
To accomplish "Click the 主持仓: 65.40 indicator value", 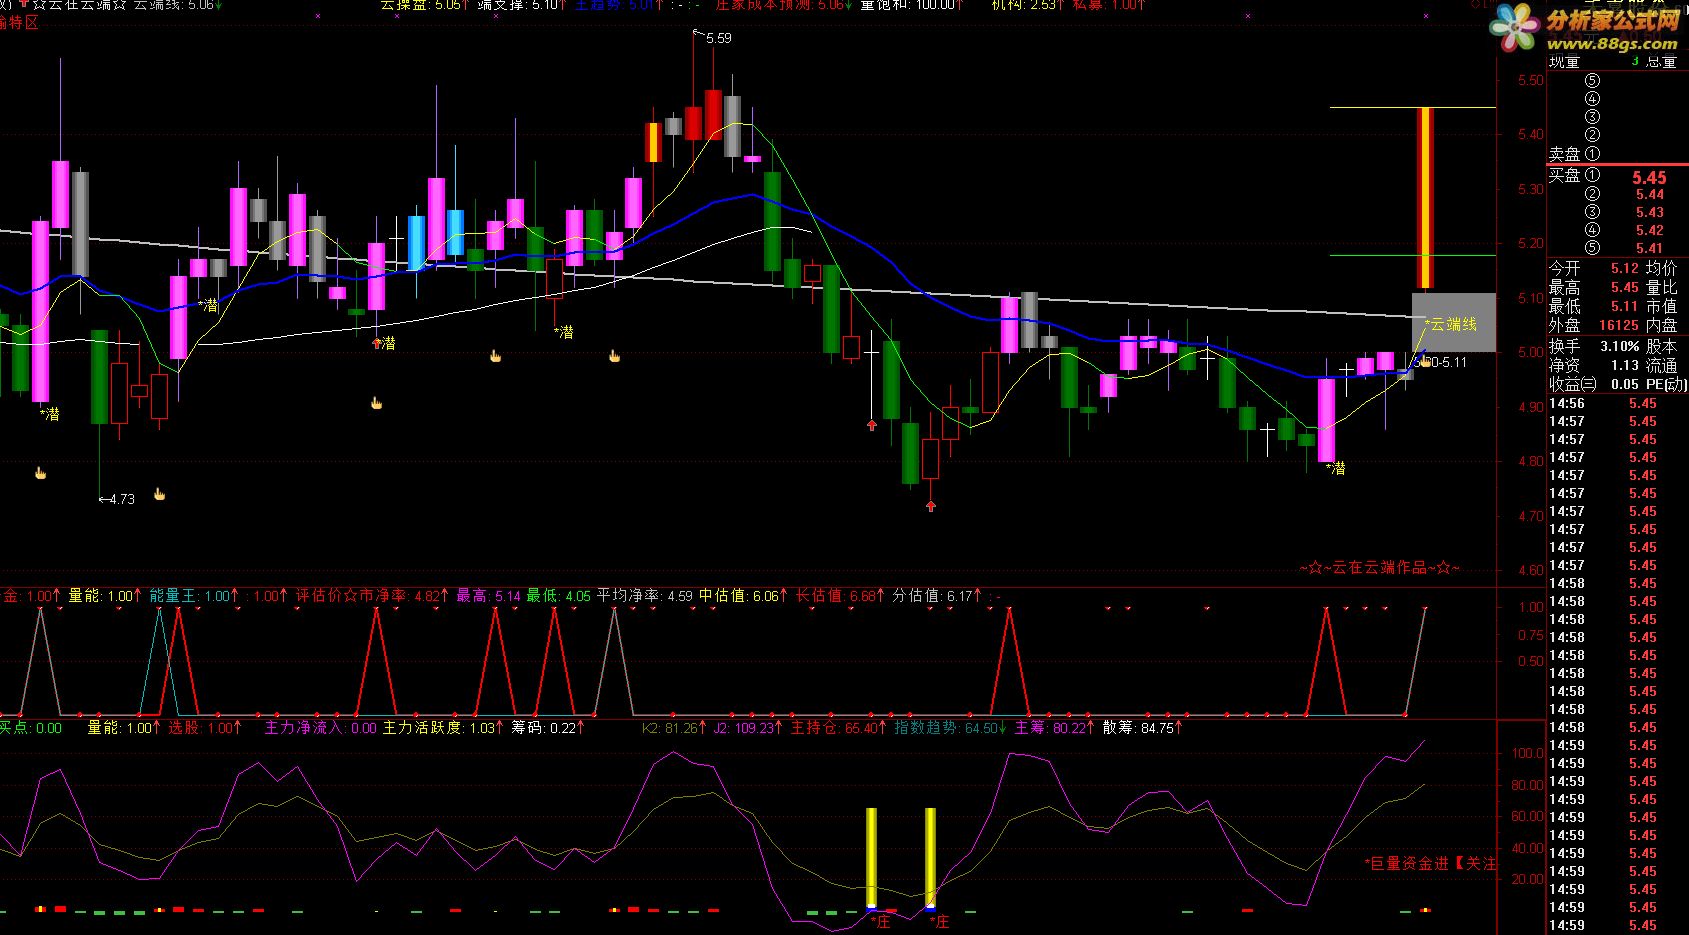I will click(839, 728).
